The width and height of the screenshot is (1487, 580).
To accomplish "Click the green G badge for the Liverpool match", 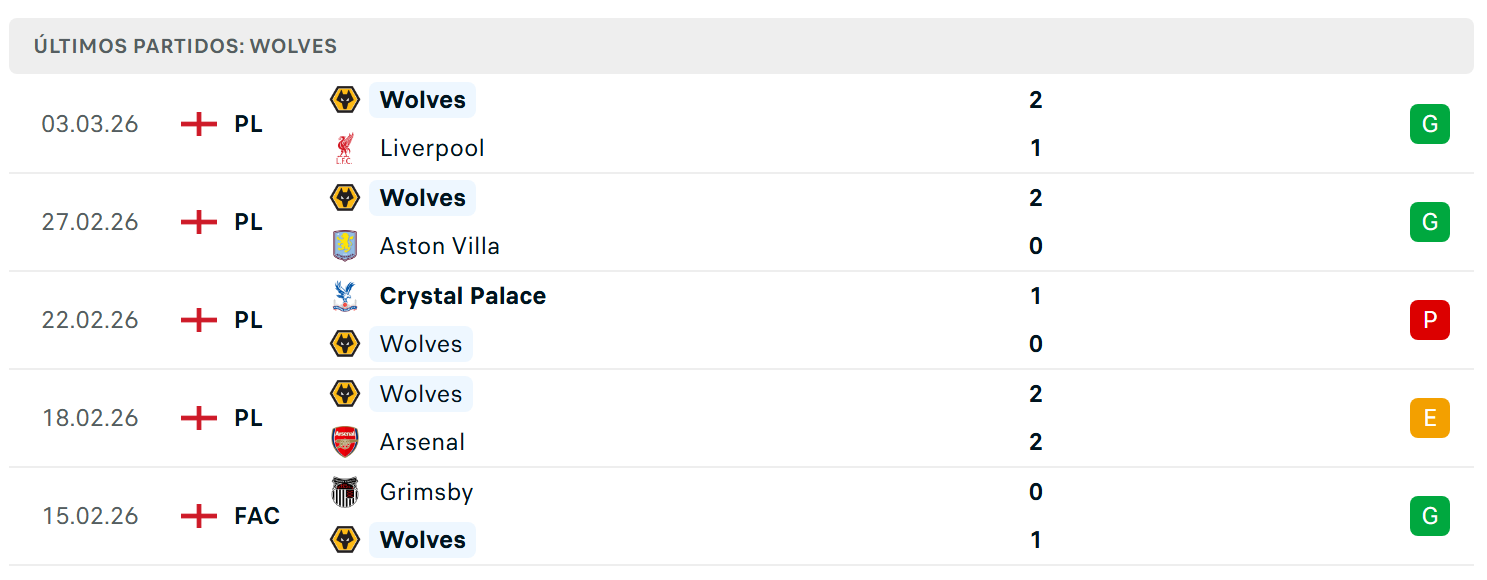I will [x=1430, y=124].
